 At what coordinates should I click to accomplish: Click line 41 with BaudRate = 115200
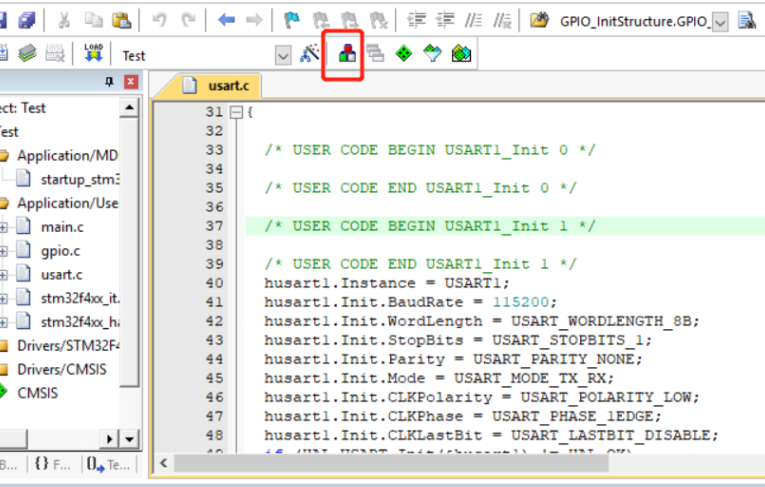pos(410,303)
